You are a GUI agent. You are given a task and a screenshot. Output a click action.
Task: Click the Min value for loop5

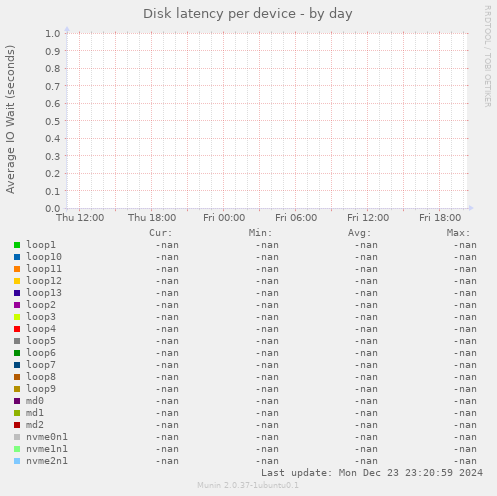[267, 341]
